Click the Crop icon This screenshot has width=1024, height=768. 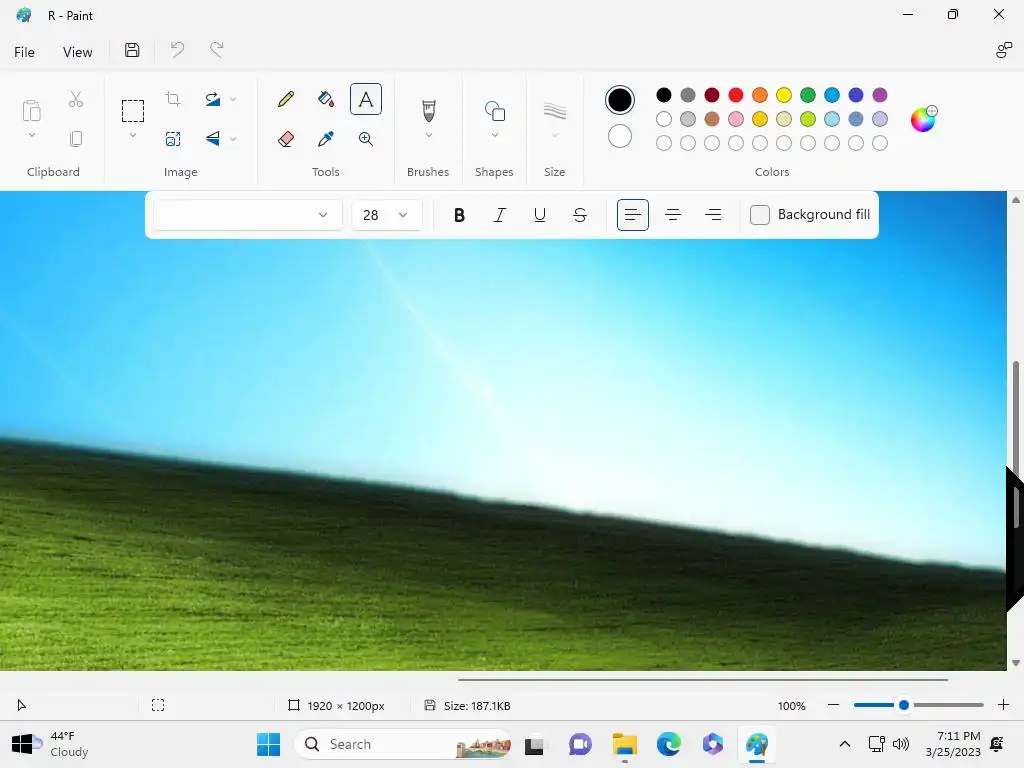coord(173,99)
